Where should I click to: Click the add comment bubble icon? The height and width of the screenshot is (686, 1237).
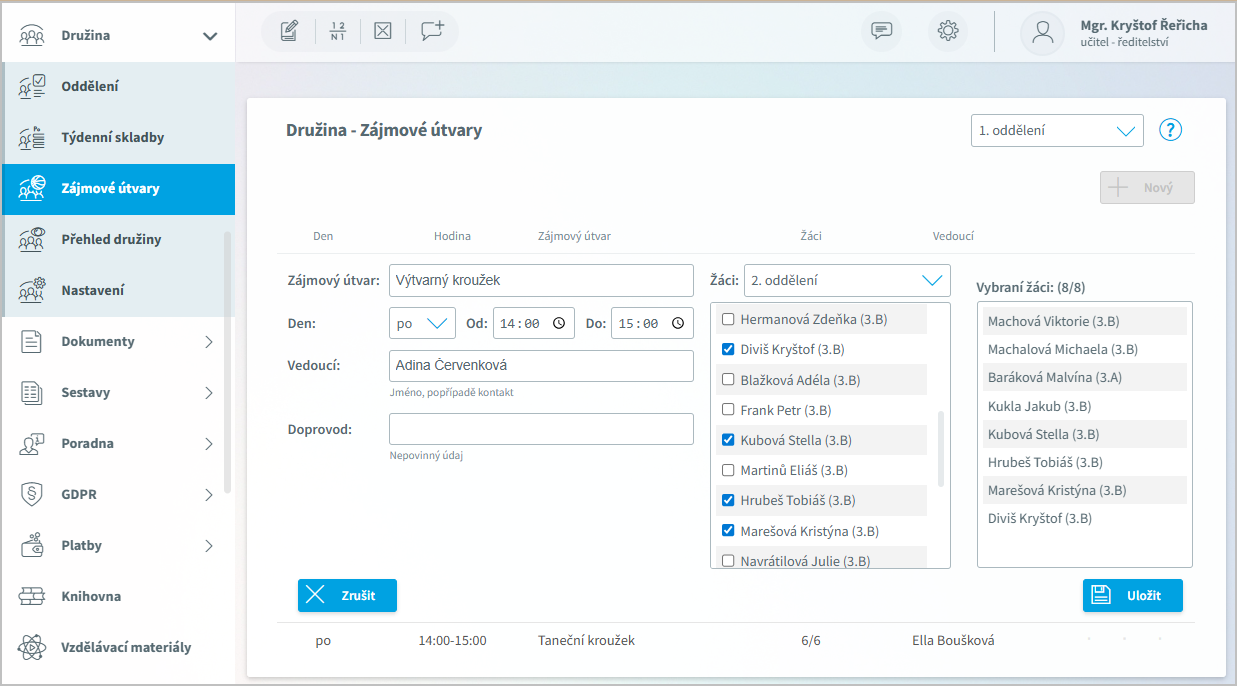(432, 31)
